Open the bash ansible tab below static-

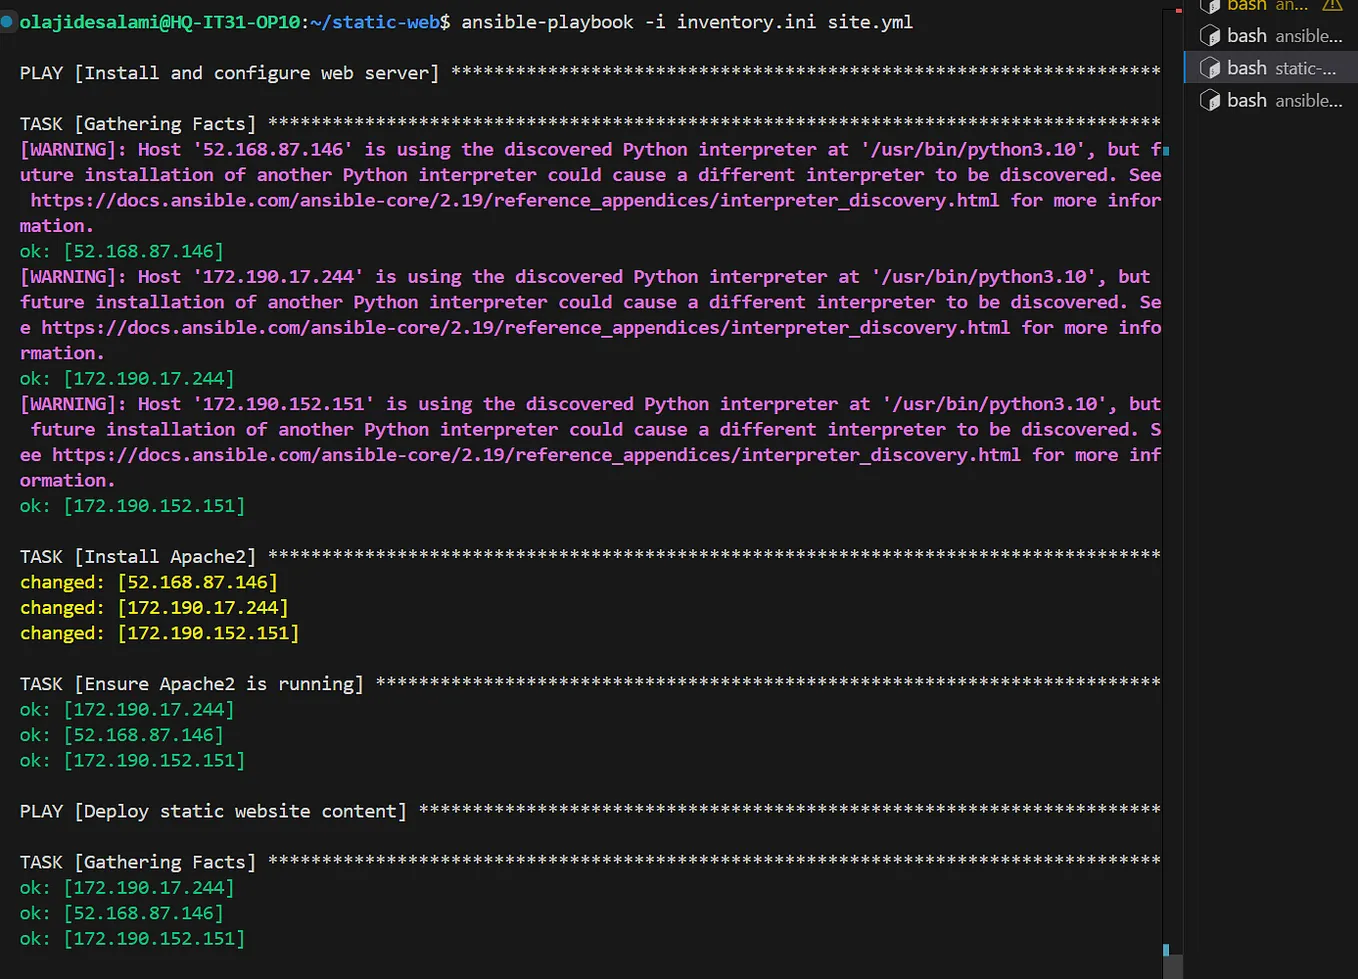tap(1270, 100)
